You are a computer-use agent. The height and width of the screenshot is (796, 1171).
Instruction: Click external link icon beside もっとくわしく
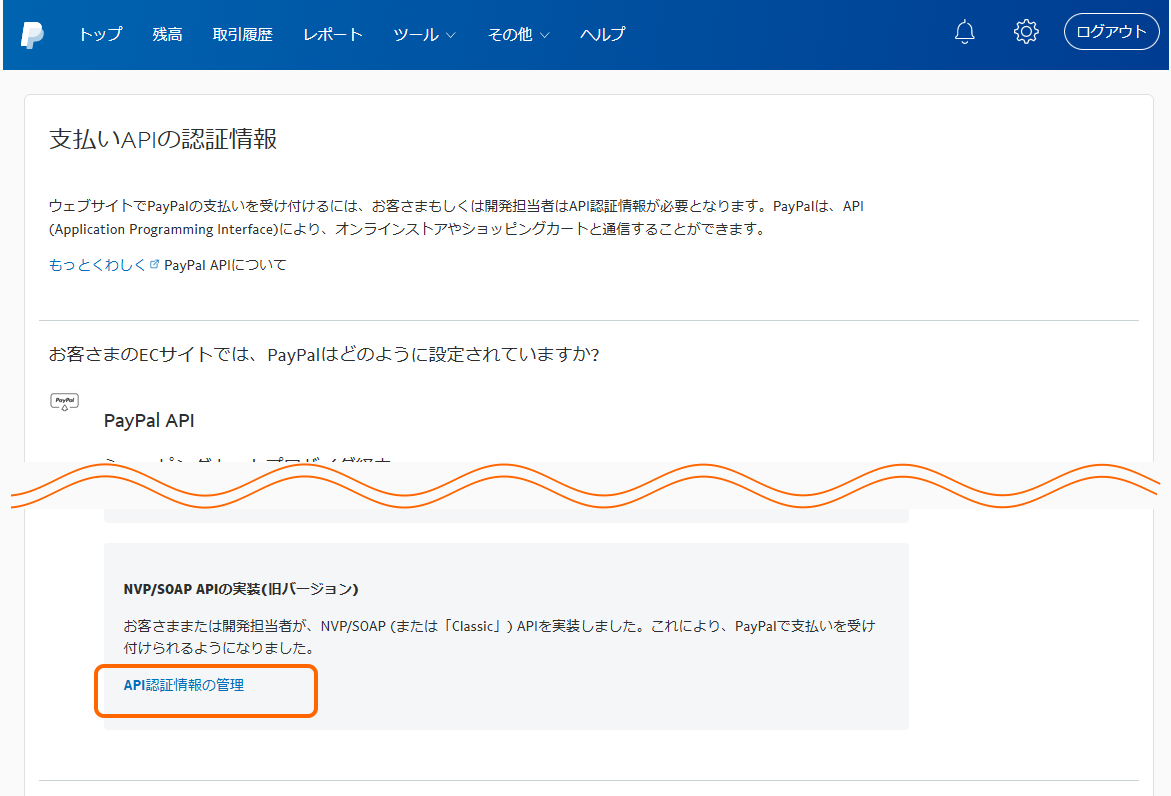coord(154,265)
